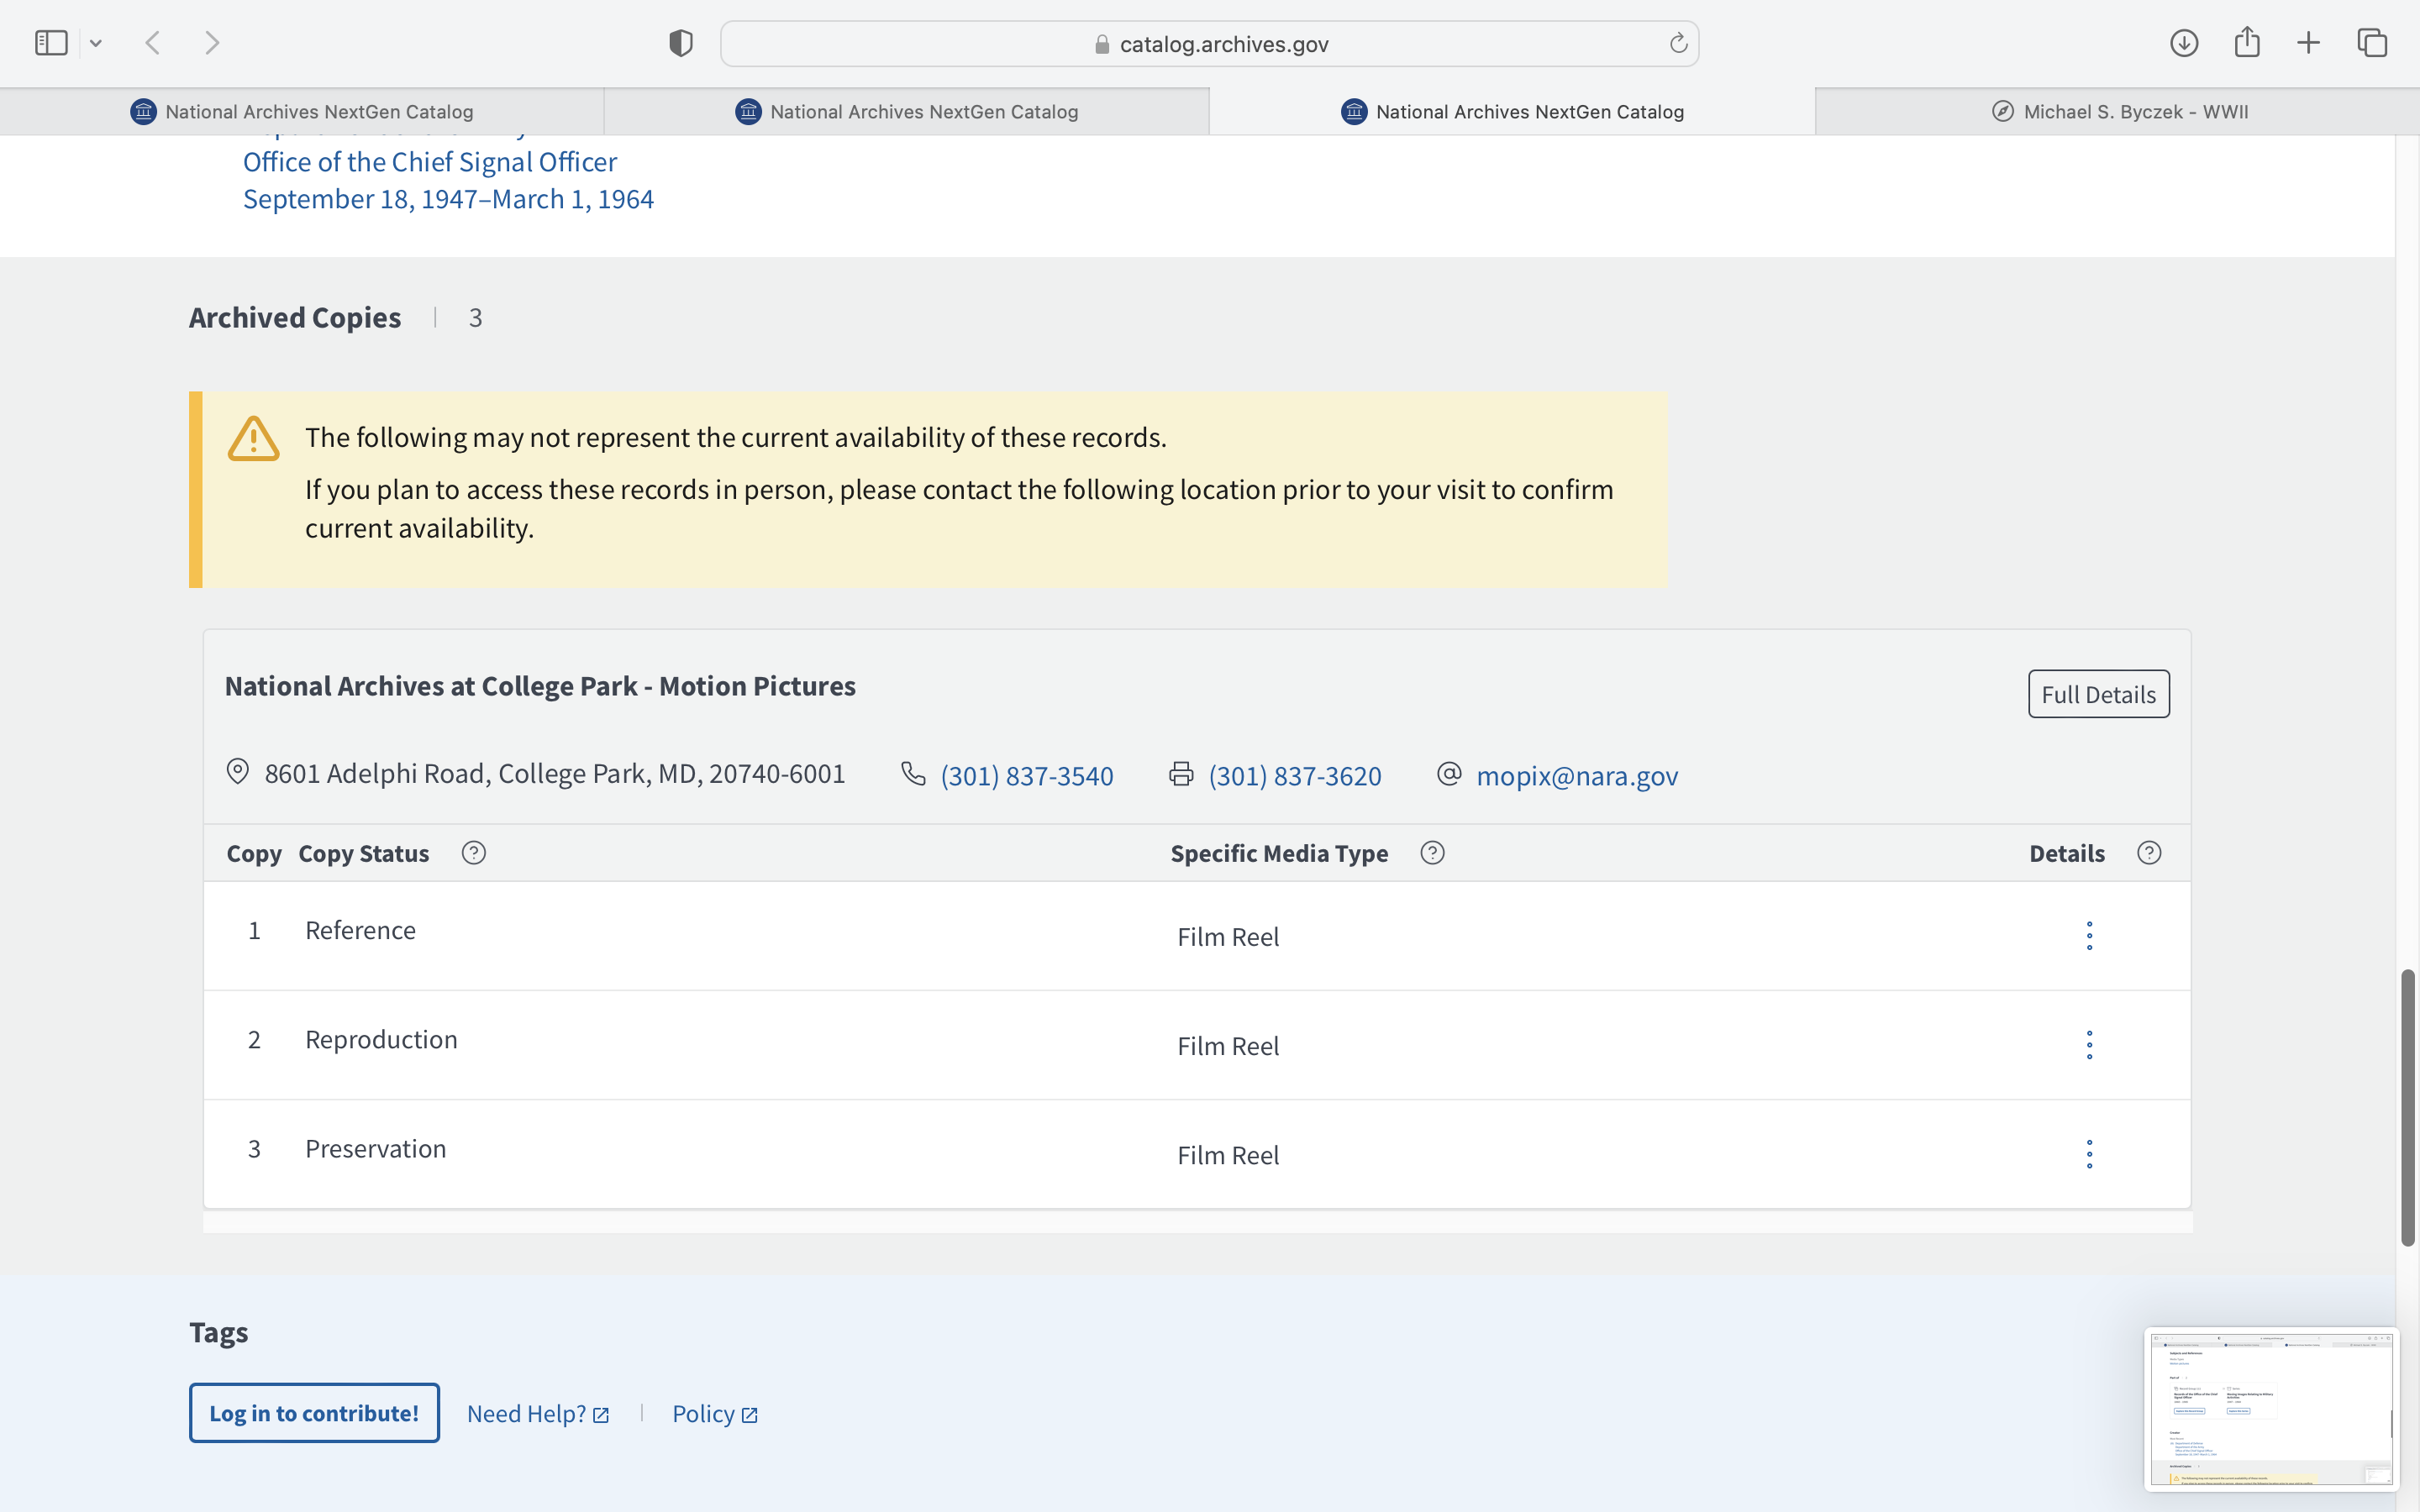Open the Preservation copy details dots
Screen dimensions: 2420x1512
coord(2089,1154)
